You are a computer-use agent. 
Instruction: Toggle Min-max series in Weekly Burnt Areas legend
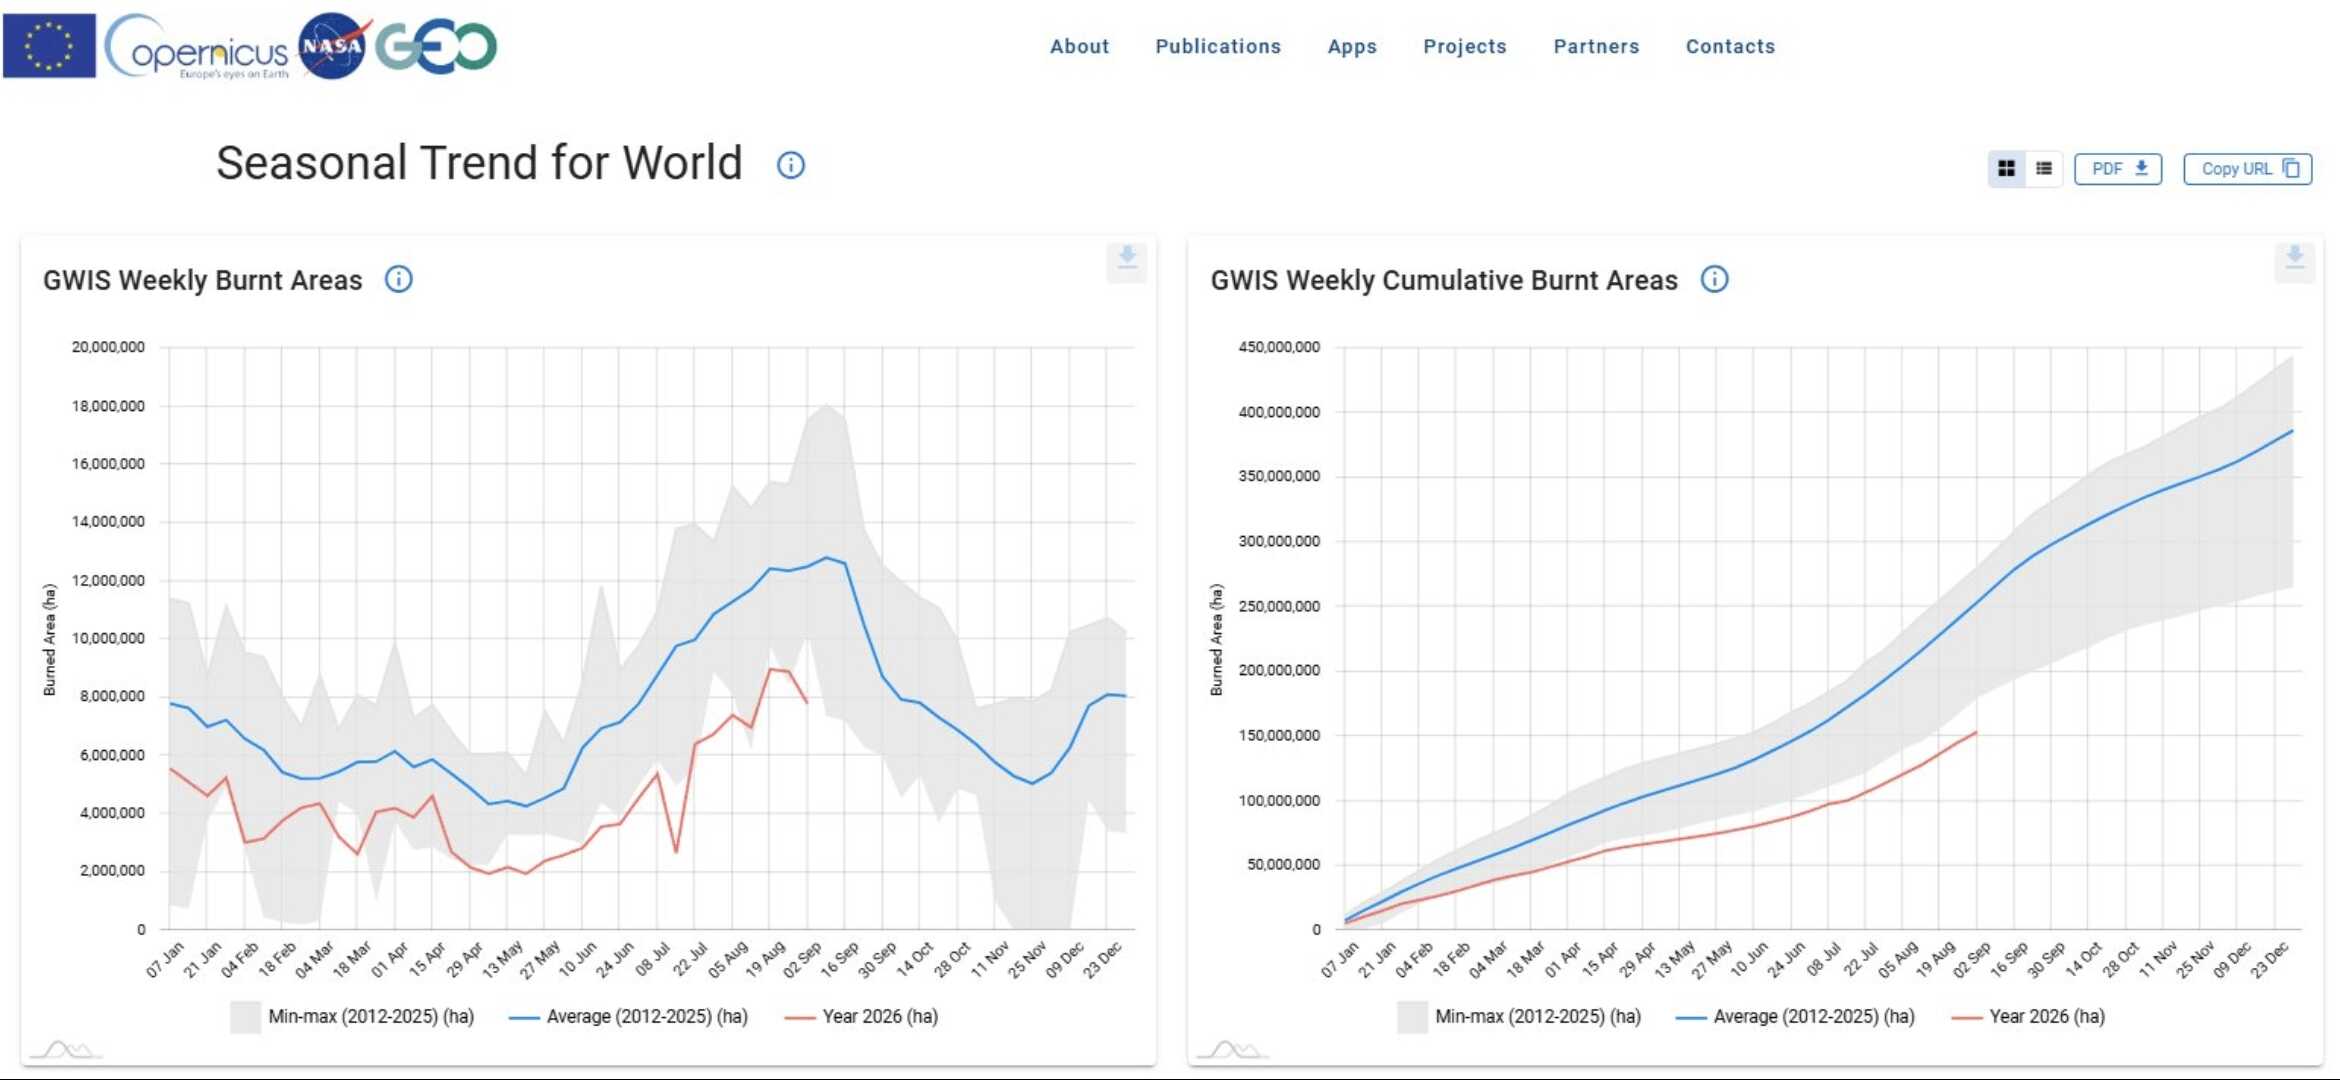352,1017
